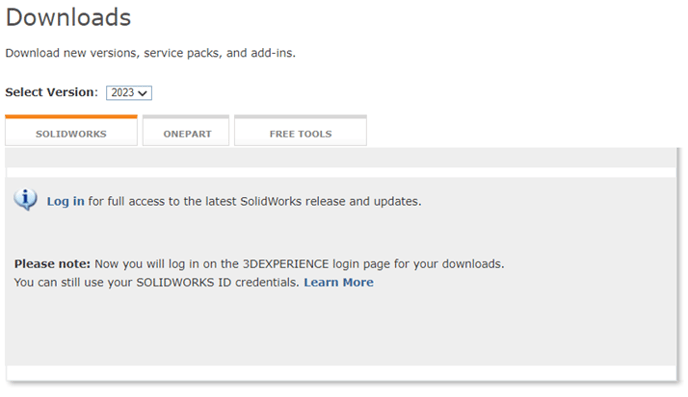The width and height of the screenshot is (688, 397).
Task: Click the gray bar above FREE TOOLS tab
Action: pos(301,117)
